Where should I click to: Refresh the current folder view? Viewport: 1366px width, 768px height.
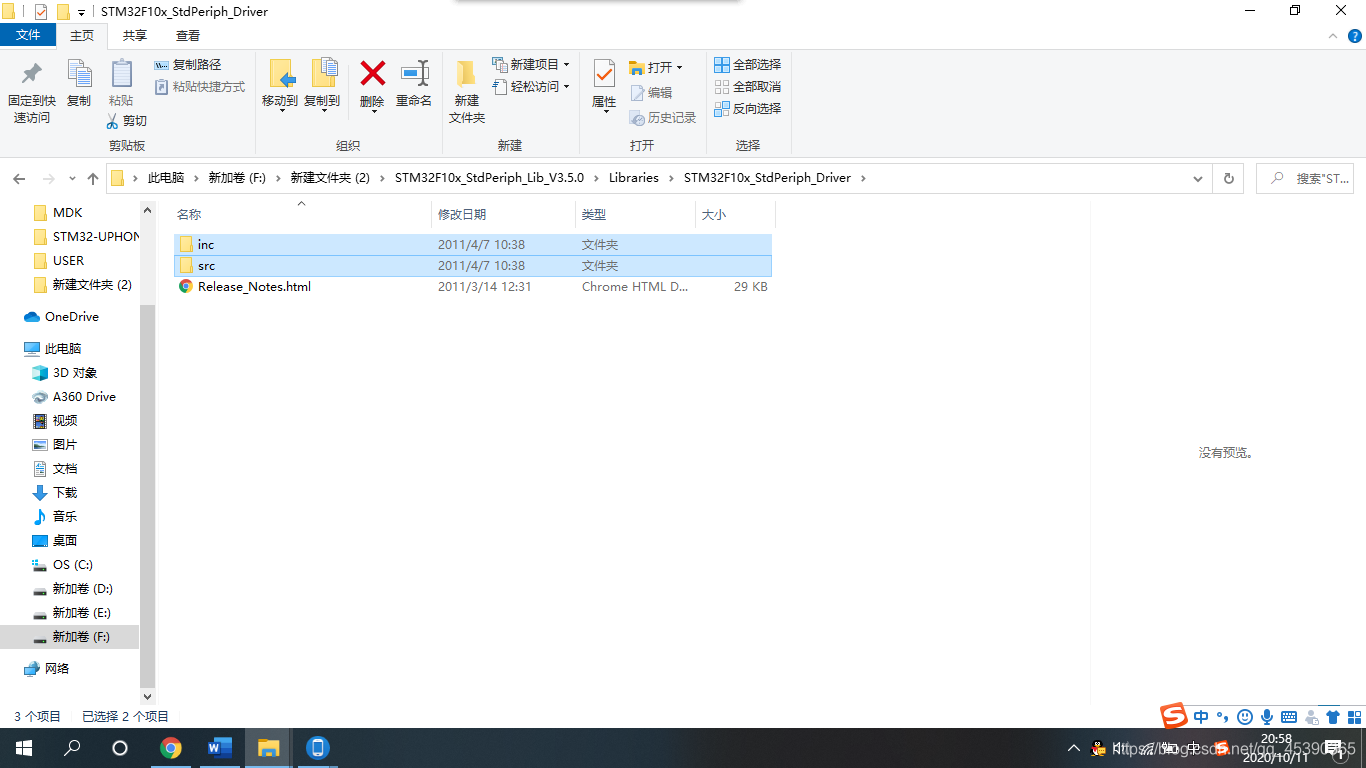1229,179
